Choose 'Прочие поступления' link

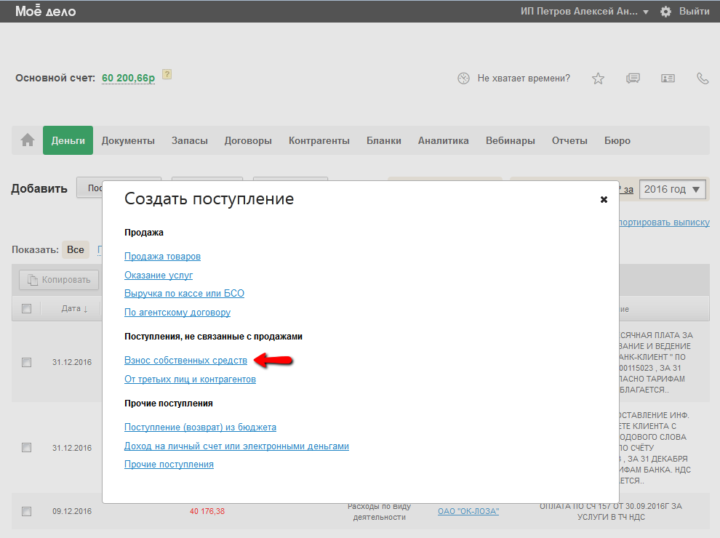coord(169,464)
